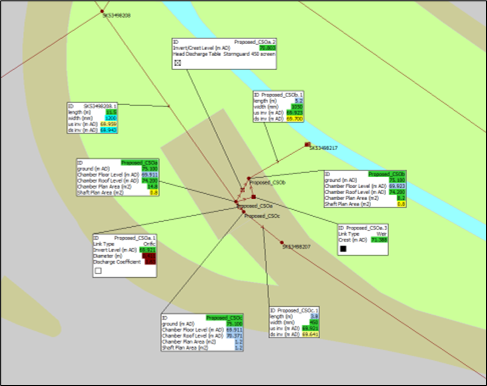Click the green length value in SK53498208.1 label
The width and height of the screenshot is (487, 386).
tap(111, 112)
